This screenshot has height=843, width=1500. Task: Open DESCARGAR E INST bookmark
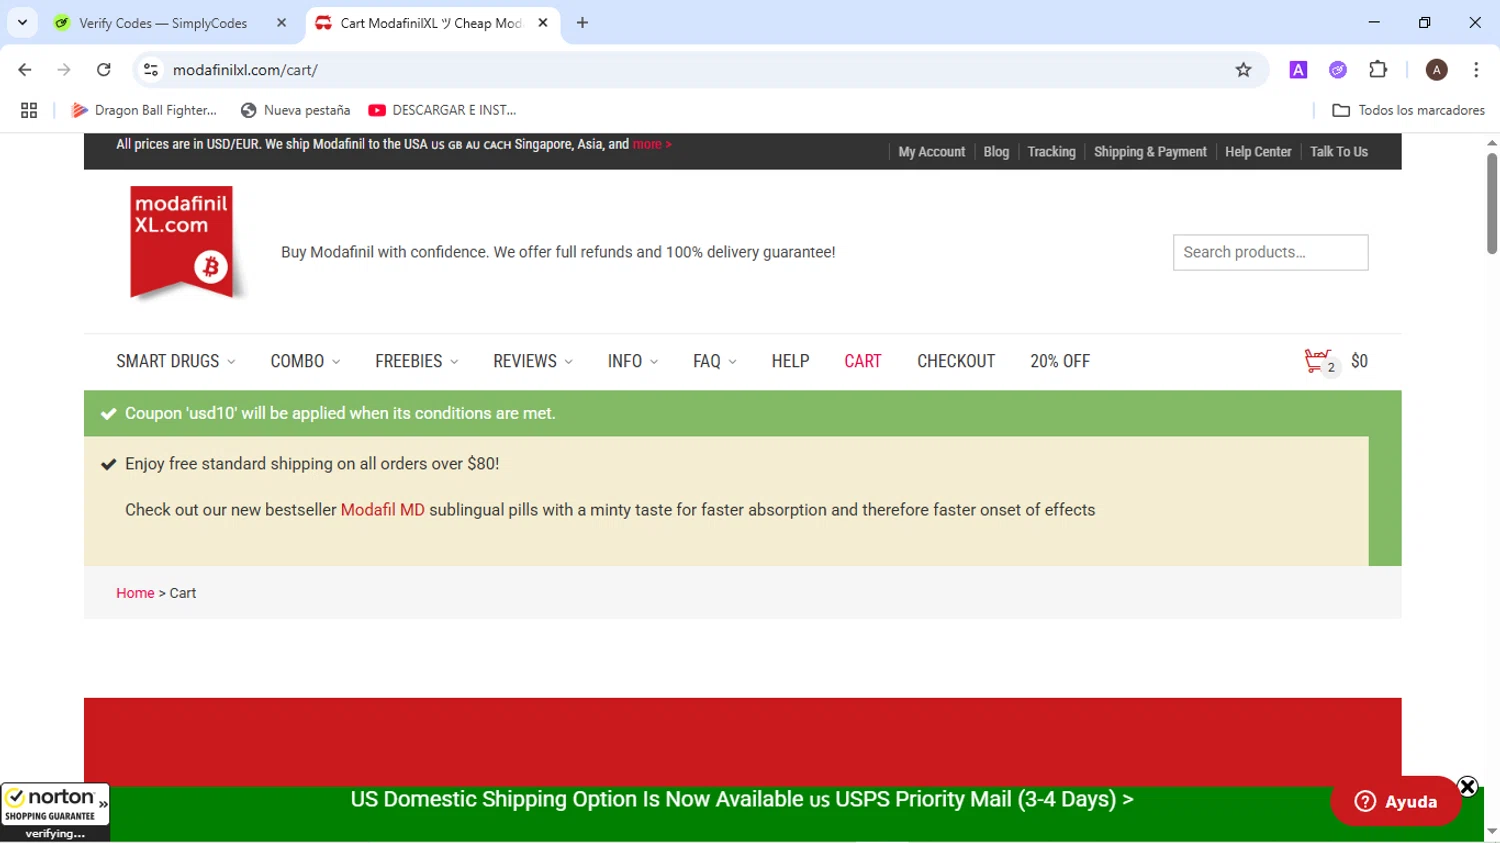(442, 110)
